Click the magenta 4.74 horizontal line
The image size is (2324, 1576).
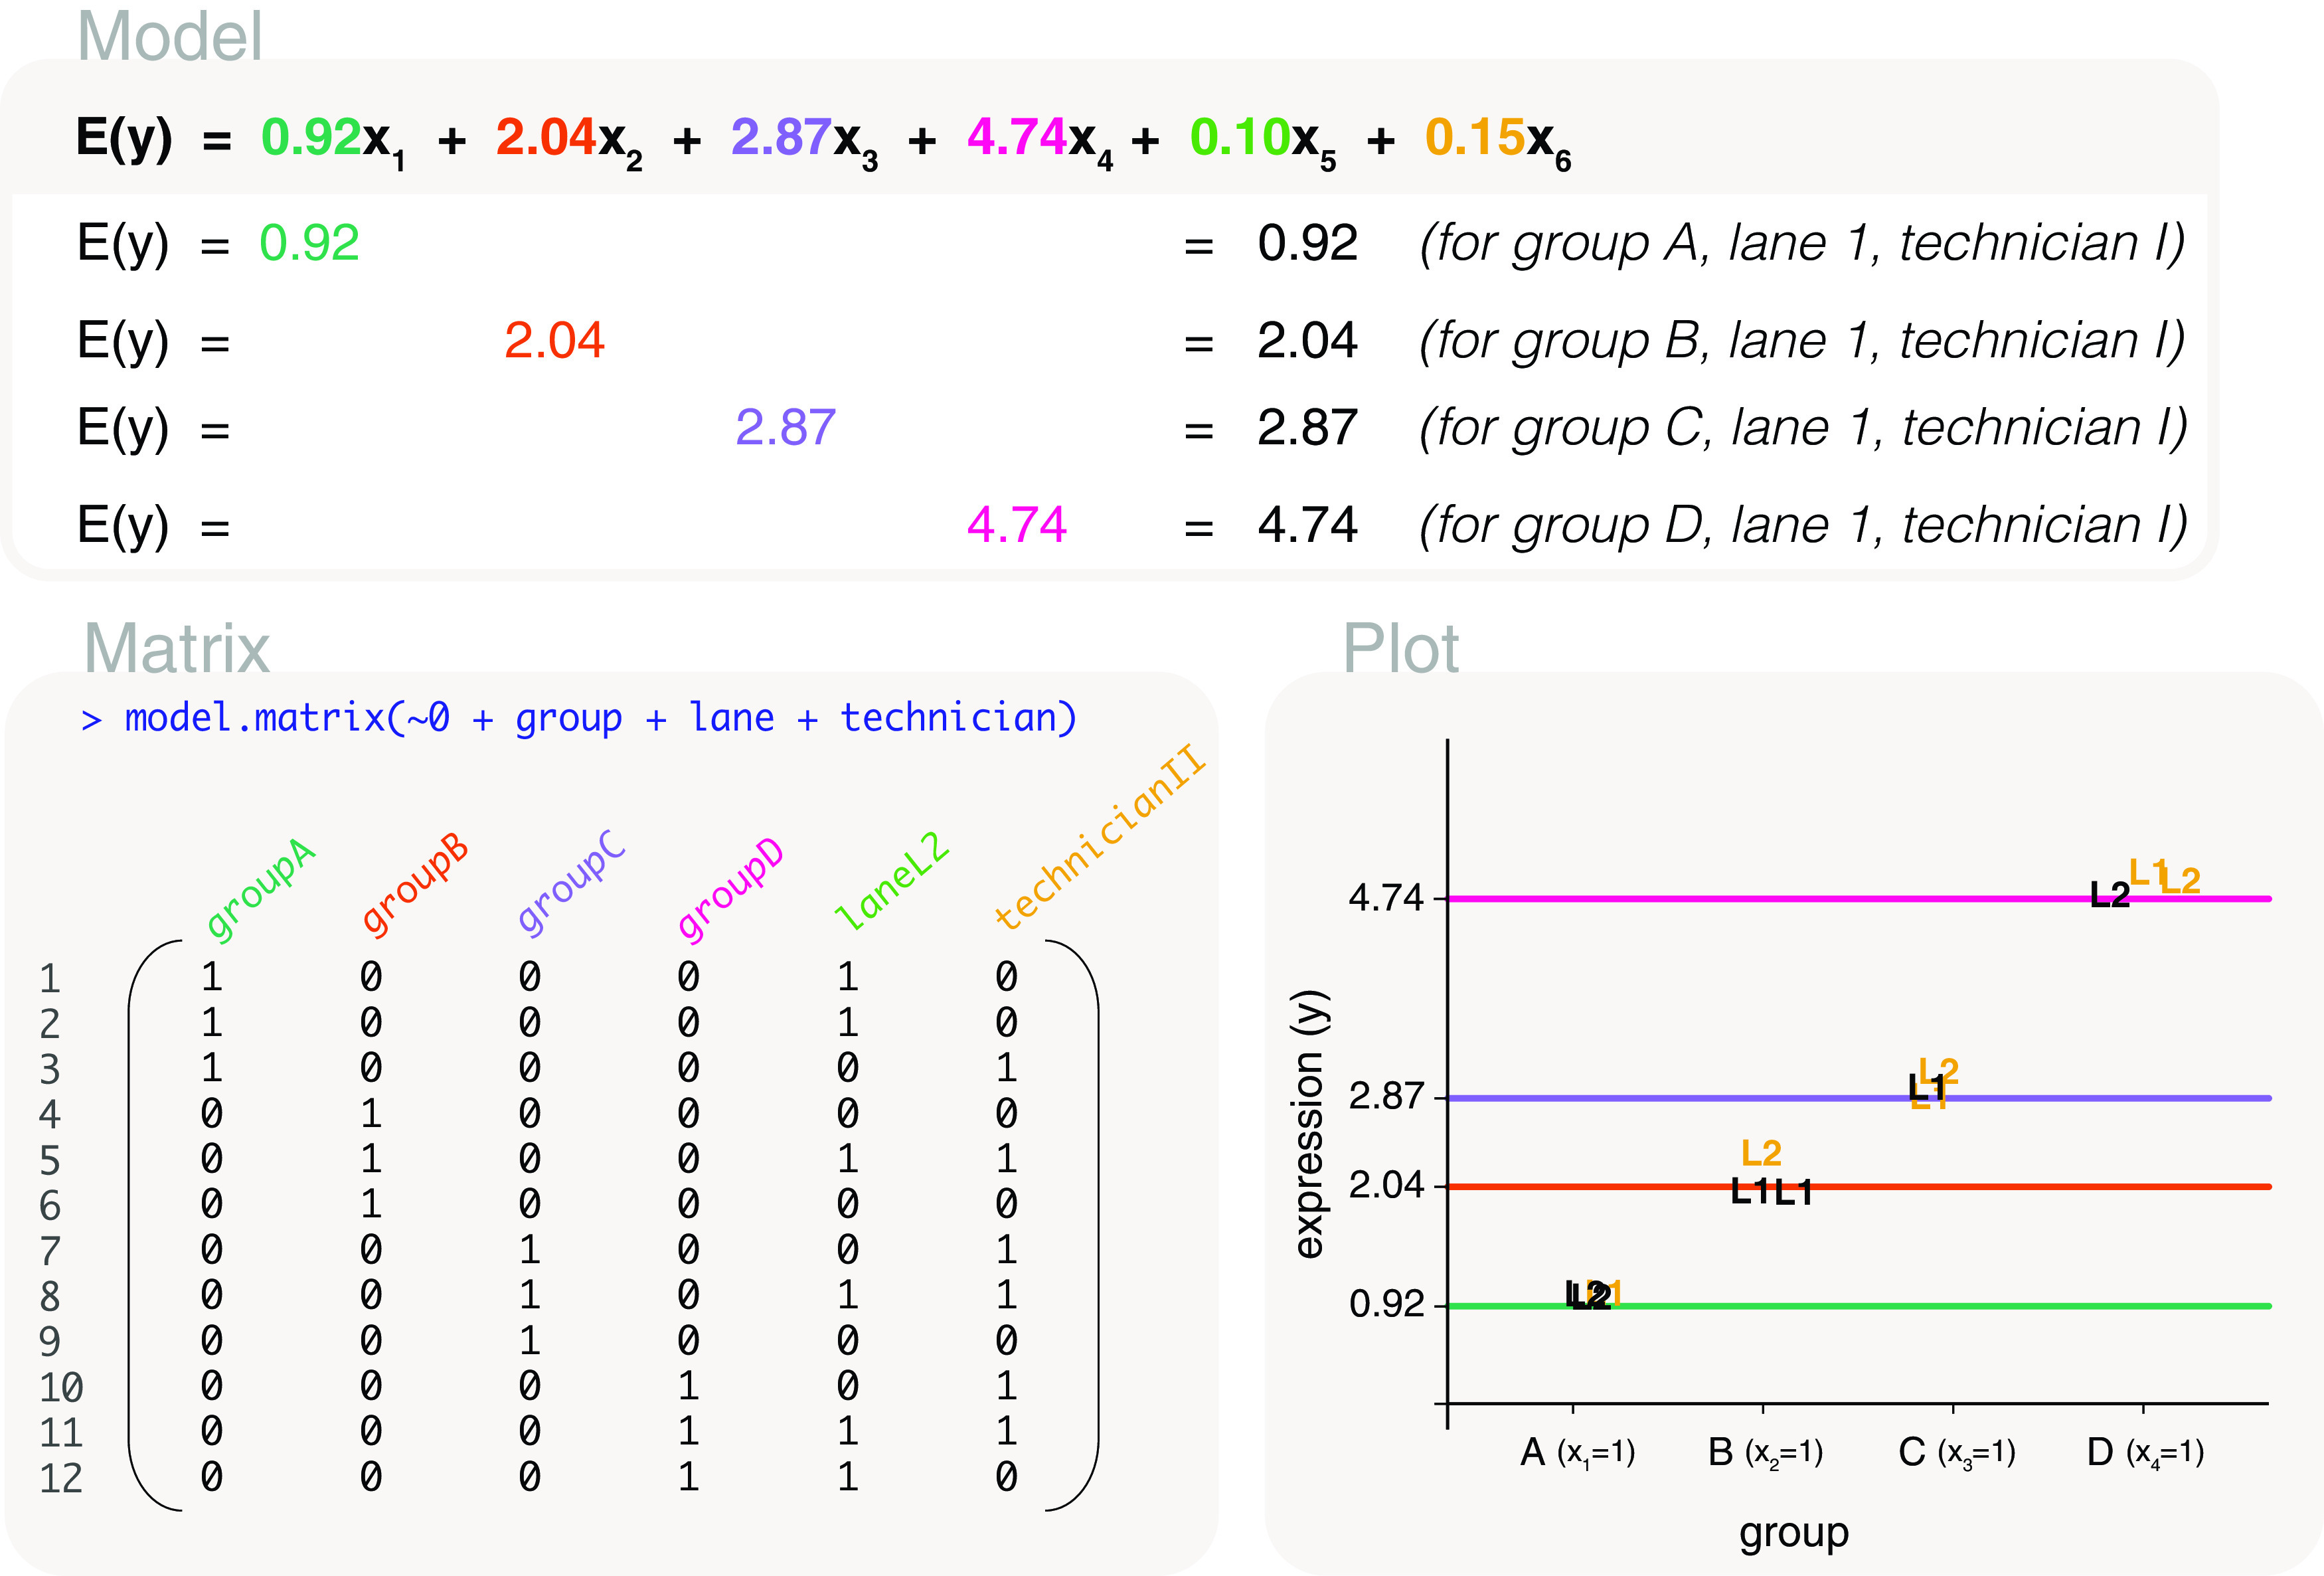(x=1860, y=899)
